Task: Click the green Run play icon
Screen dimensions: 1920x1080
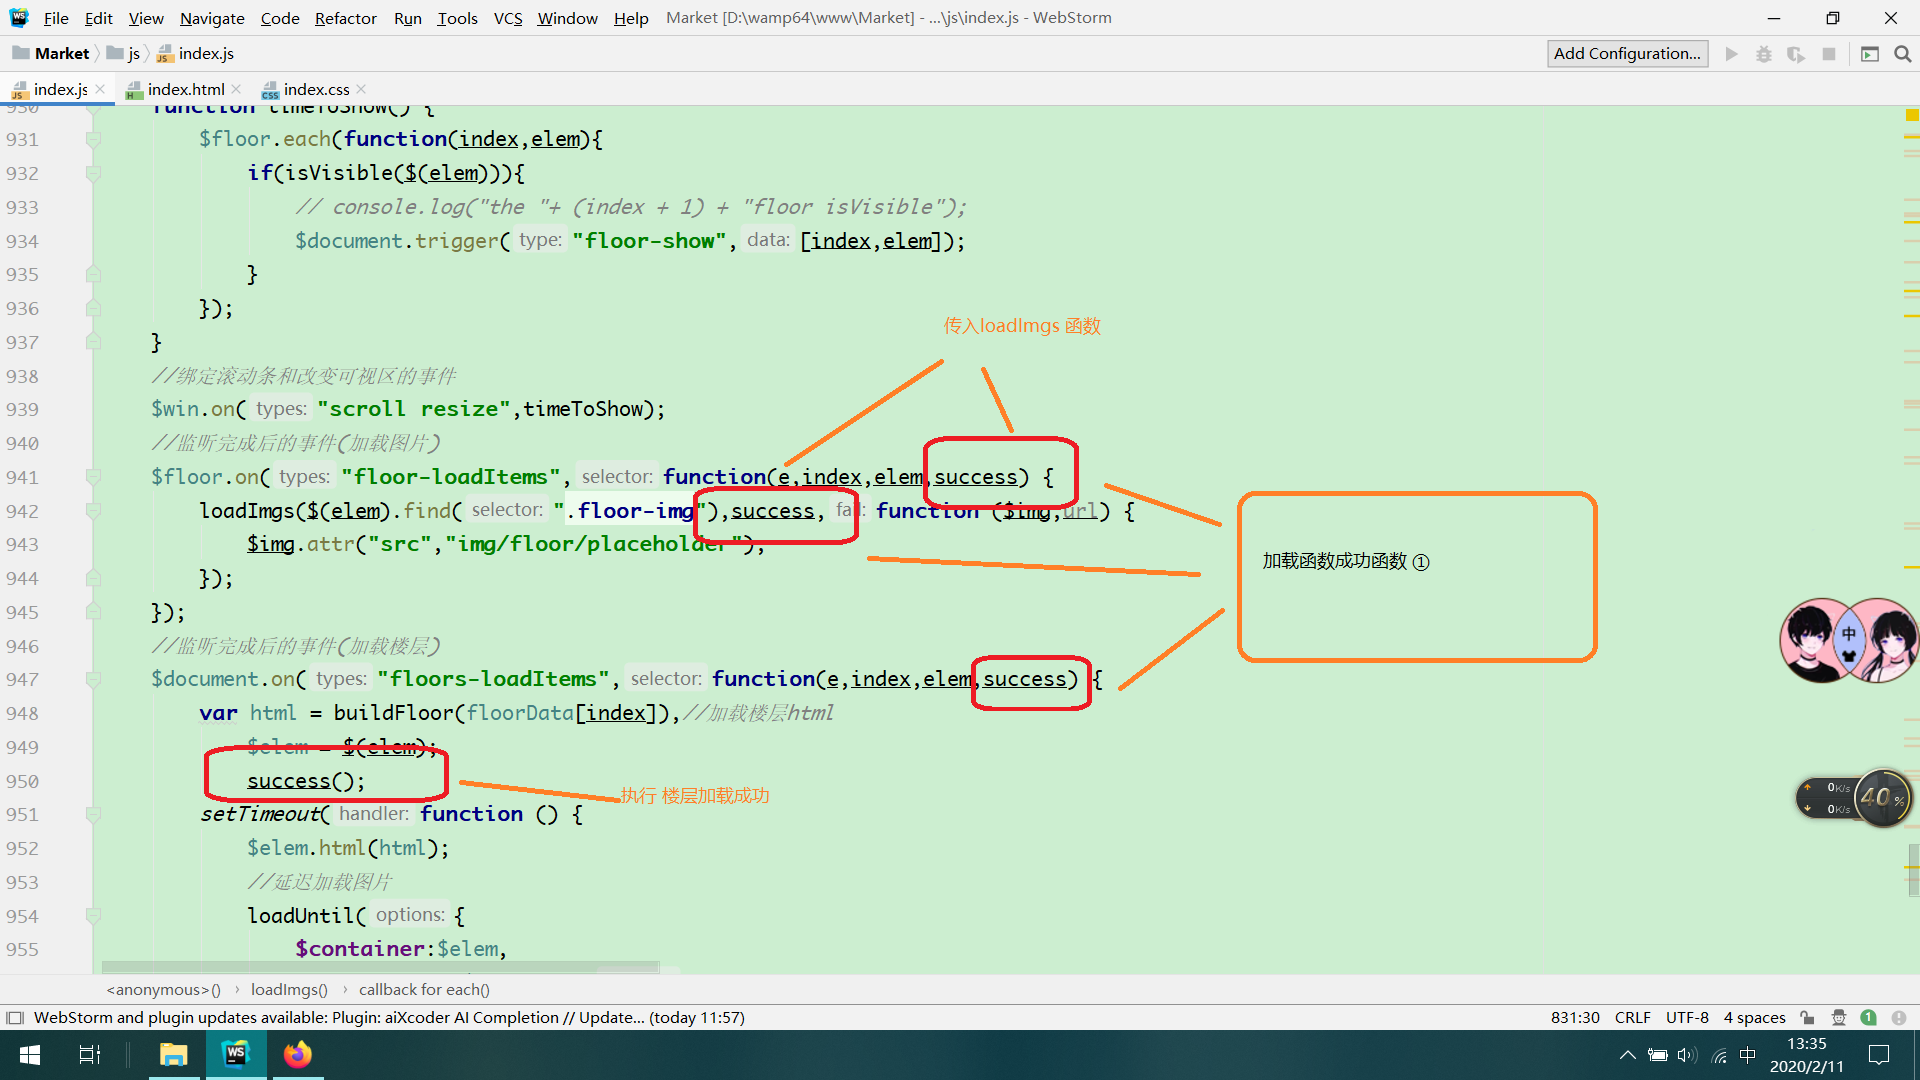Action: 1732,54
